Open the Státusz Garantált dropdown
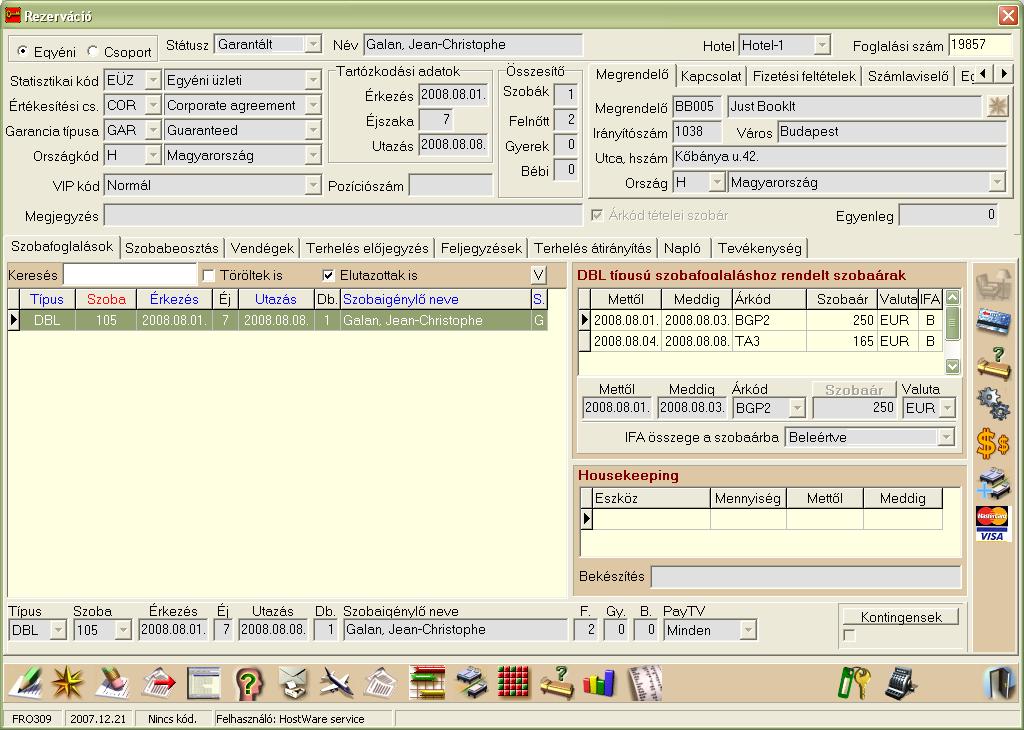Viewport: 1024px width, 730px height. click(313, 44)
